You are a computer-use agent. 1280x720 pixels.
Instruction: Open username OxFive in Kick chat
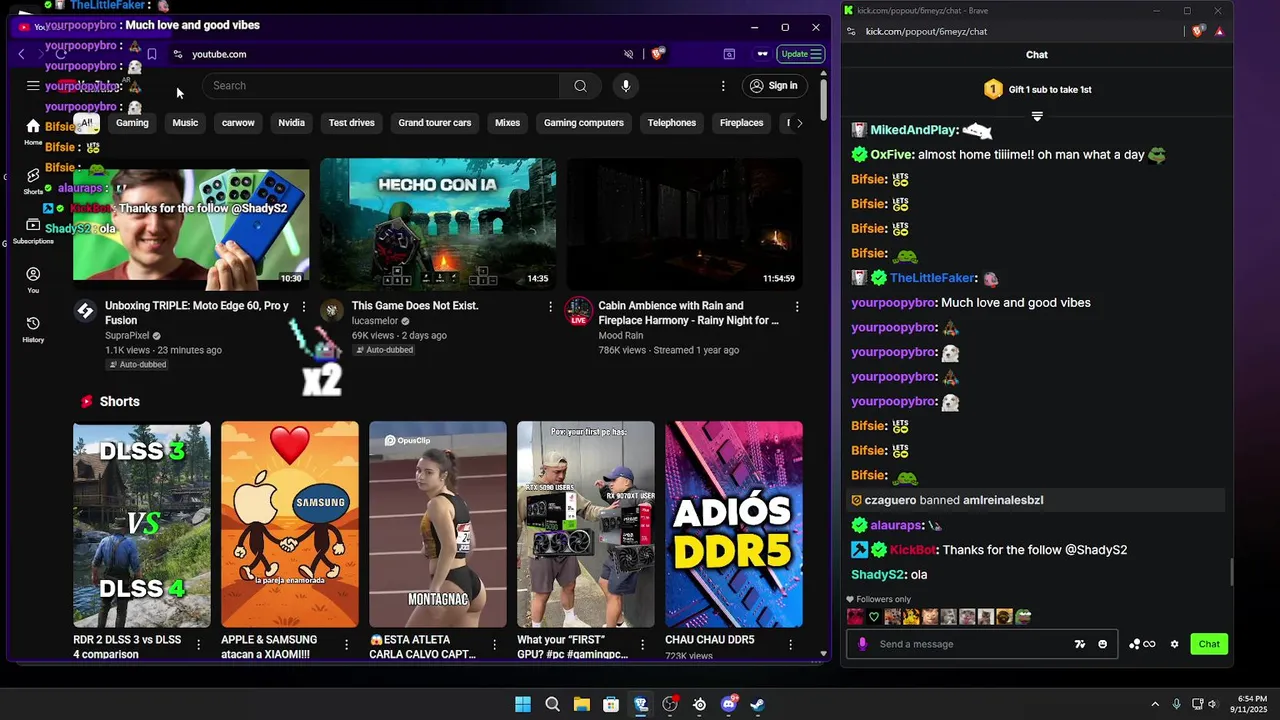[891, 155]
